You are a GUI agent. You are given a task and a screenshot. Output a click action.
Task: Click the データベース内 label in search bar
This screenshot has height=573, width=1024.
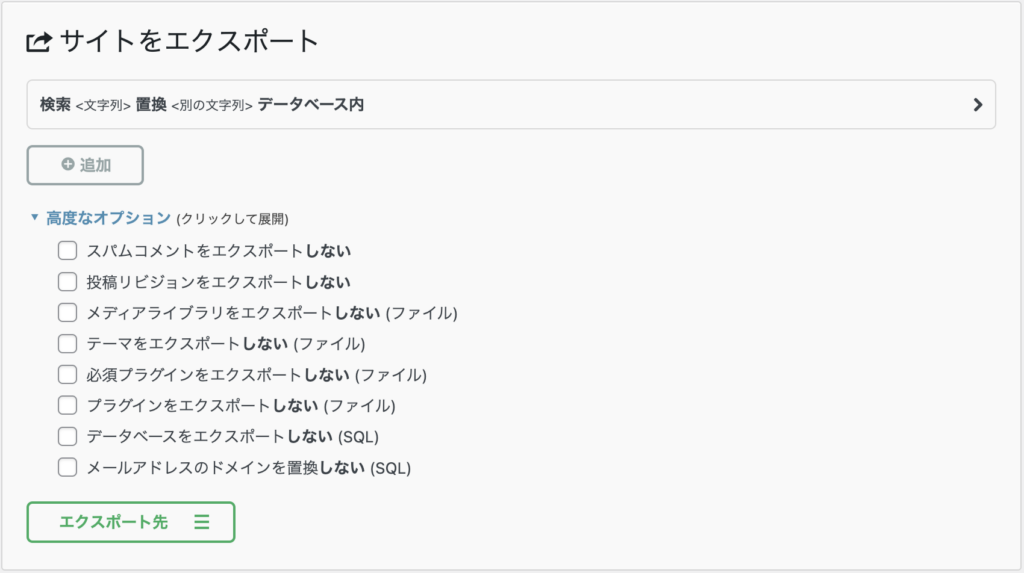pos(311,105)
